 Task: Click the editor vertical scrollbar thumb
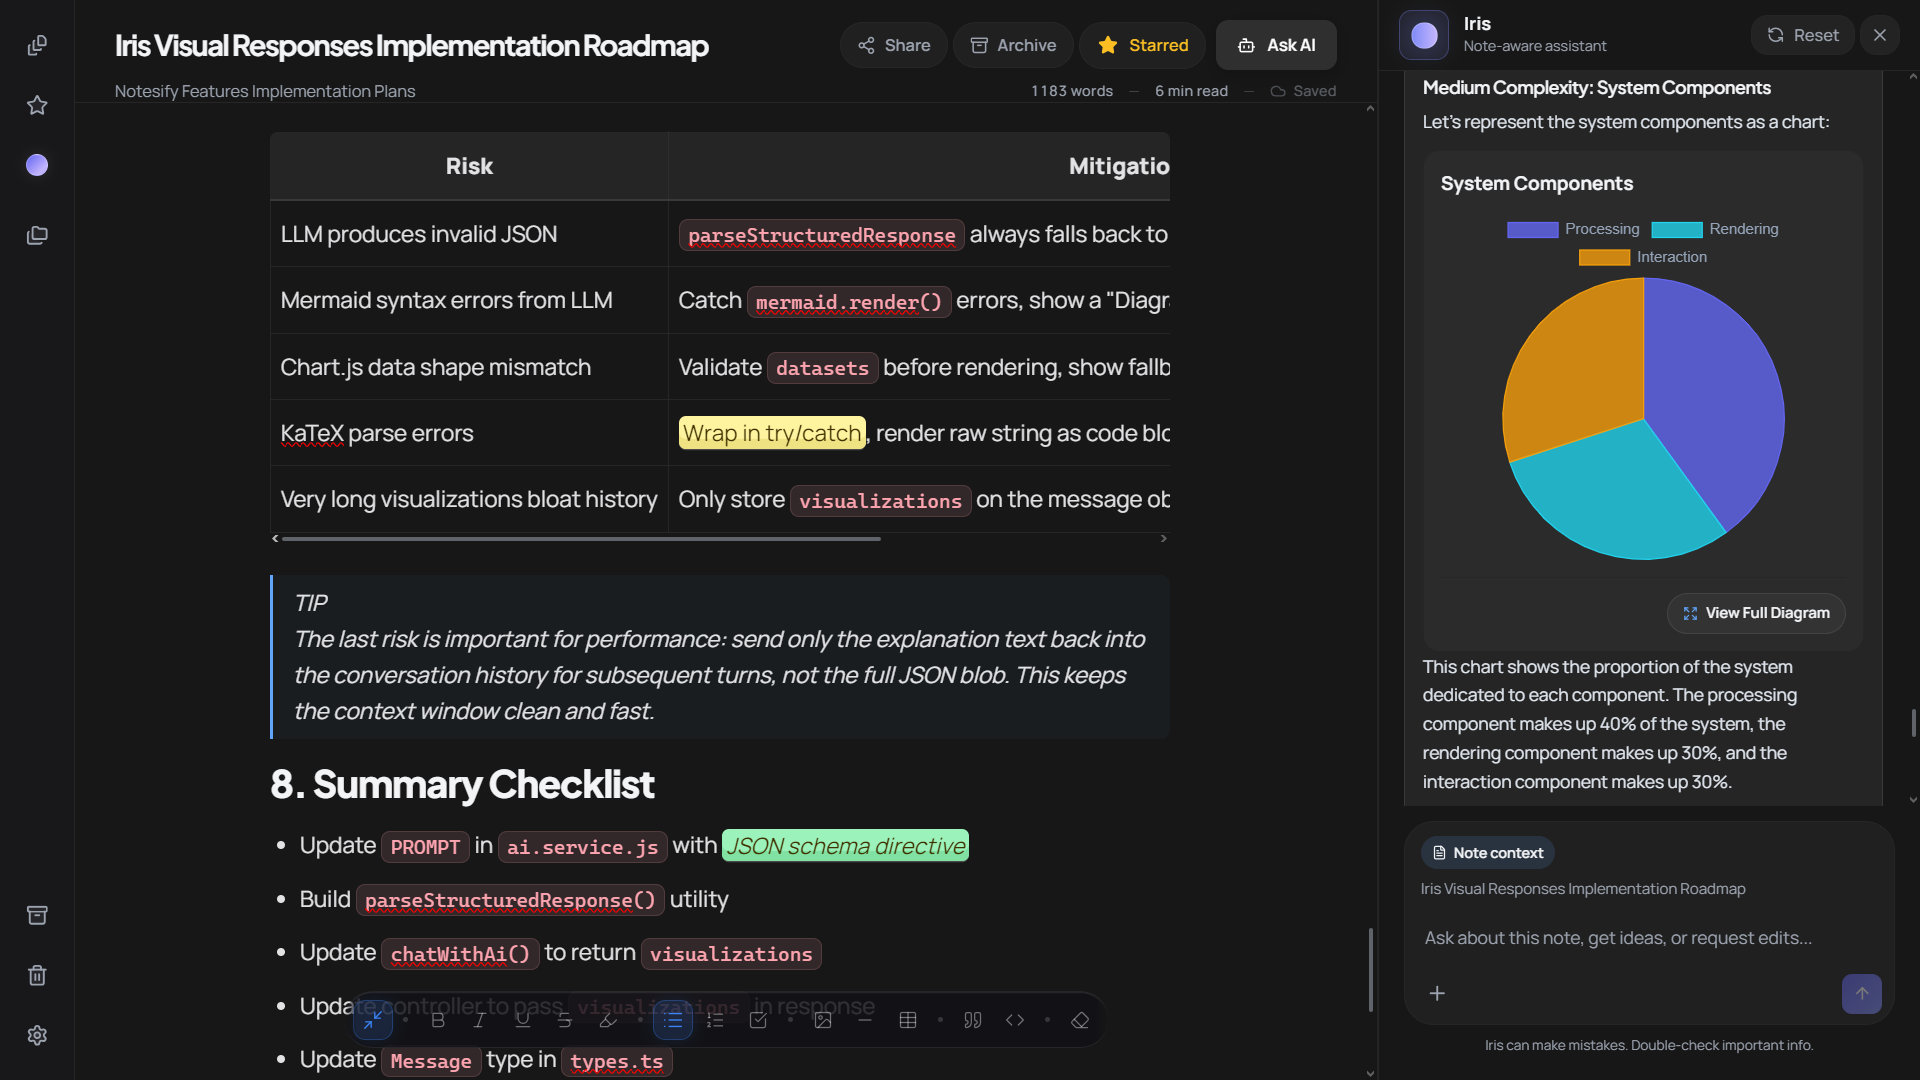(x=1370, y=970)
